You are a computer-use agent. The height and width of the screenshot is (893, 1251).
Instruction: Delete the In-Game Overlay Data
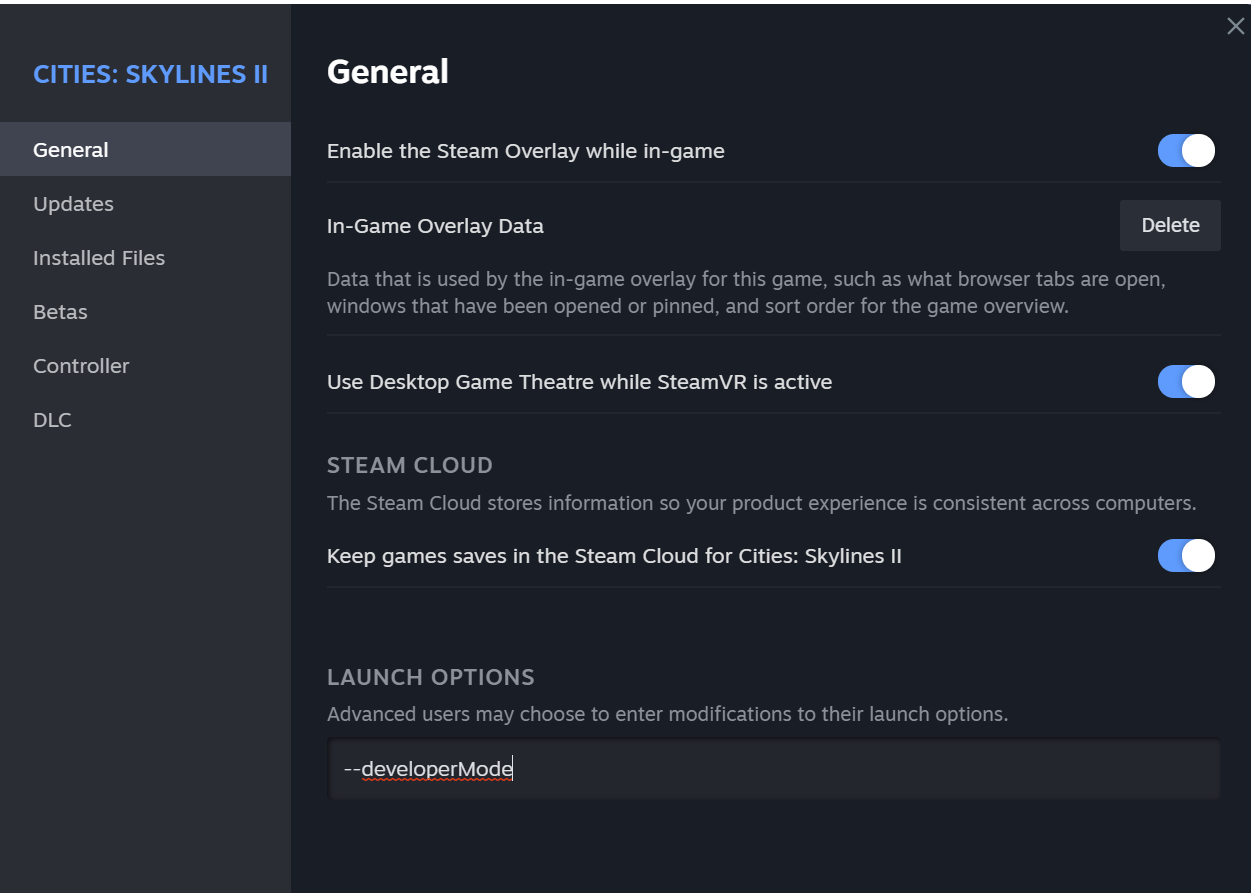tap(1170, 225)
